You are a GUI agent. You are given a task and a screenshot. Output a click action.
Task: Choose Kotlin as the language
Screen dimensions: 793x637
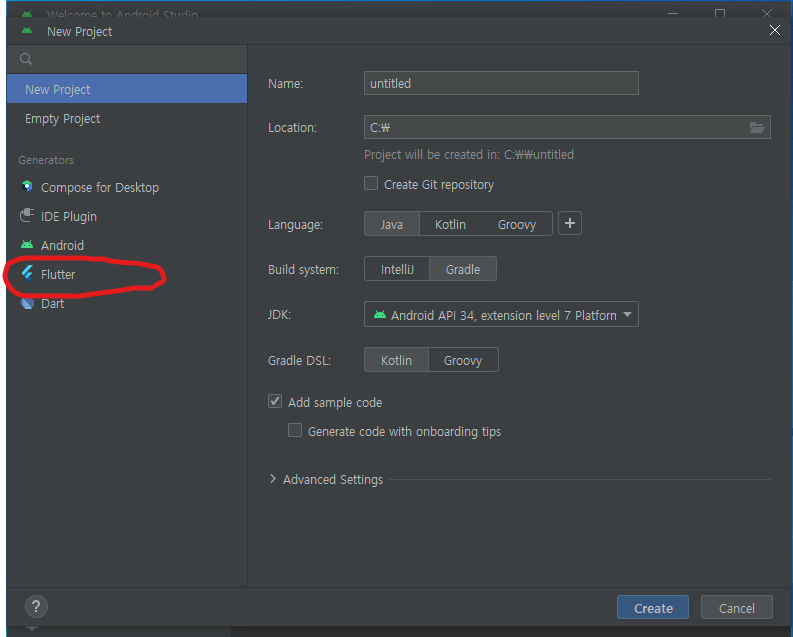[450, 224]
